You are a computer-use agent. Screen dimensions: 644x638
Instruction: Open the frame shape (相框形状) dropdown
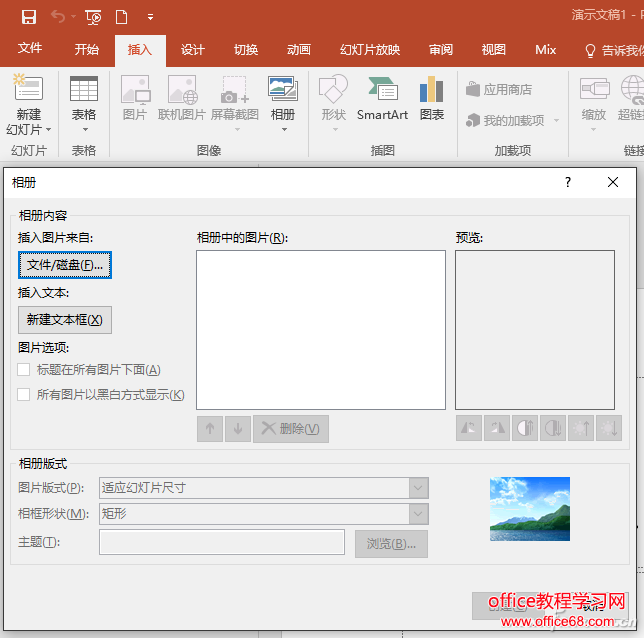[418, 514]
